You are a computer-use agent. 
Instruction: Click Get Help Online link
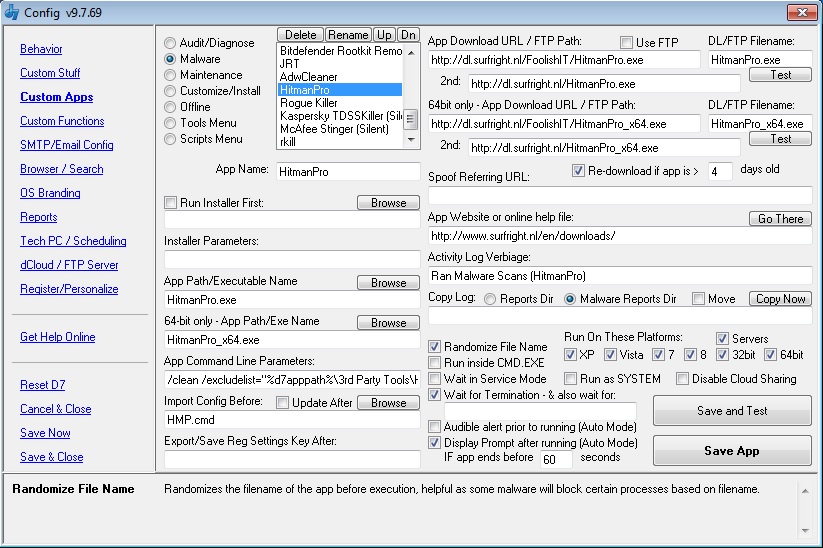[x=57, y=337]
